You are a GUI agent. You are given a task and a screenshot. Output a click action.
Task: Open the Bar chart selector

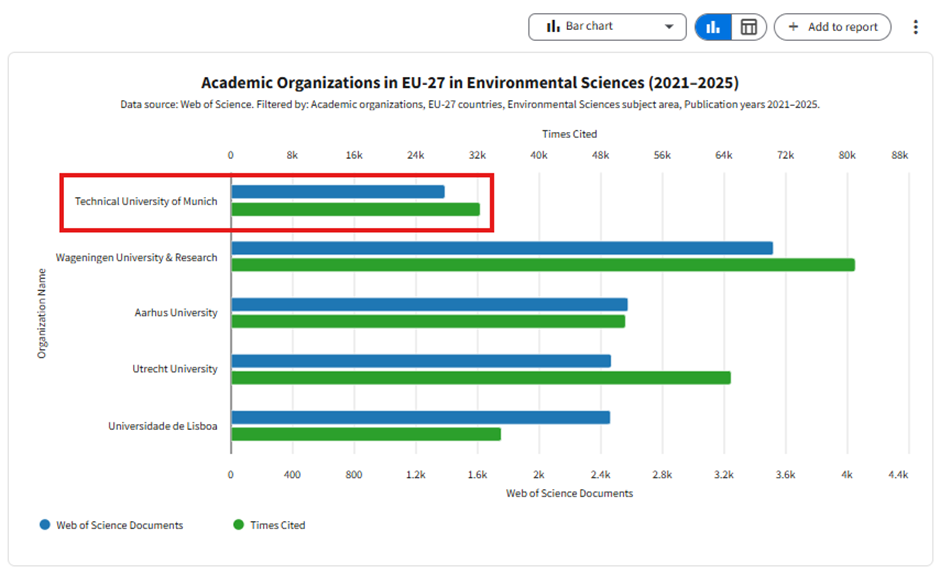(607, 27)
